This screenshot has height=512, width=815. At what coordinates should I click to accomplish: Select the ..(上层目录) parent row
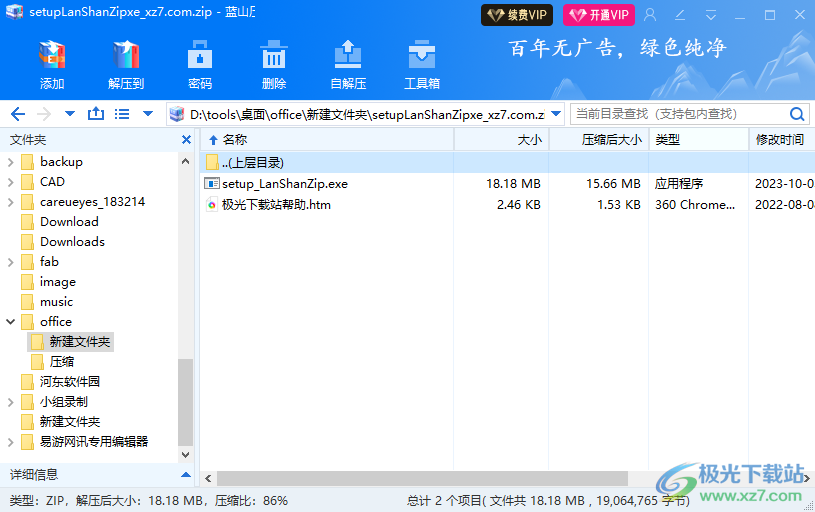click(x=507, y=163)
